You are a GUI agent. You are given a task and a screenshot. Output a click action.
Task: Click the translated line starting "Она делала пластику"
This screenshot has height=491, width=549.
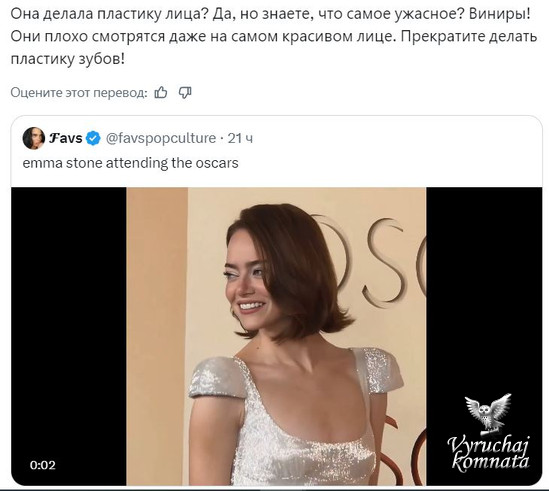(270, 14)
